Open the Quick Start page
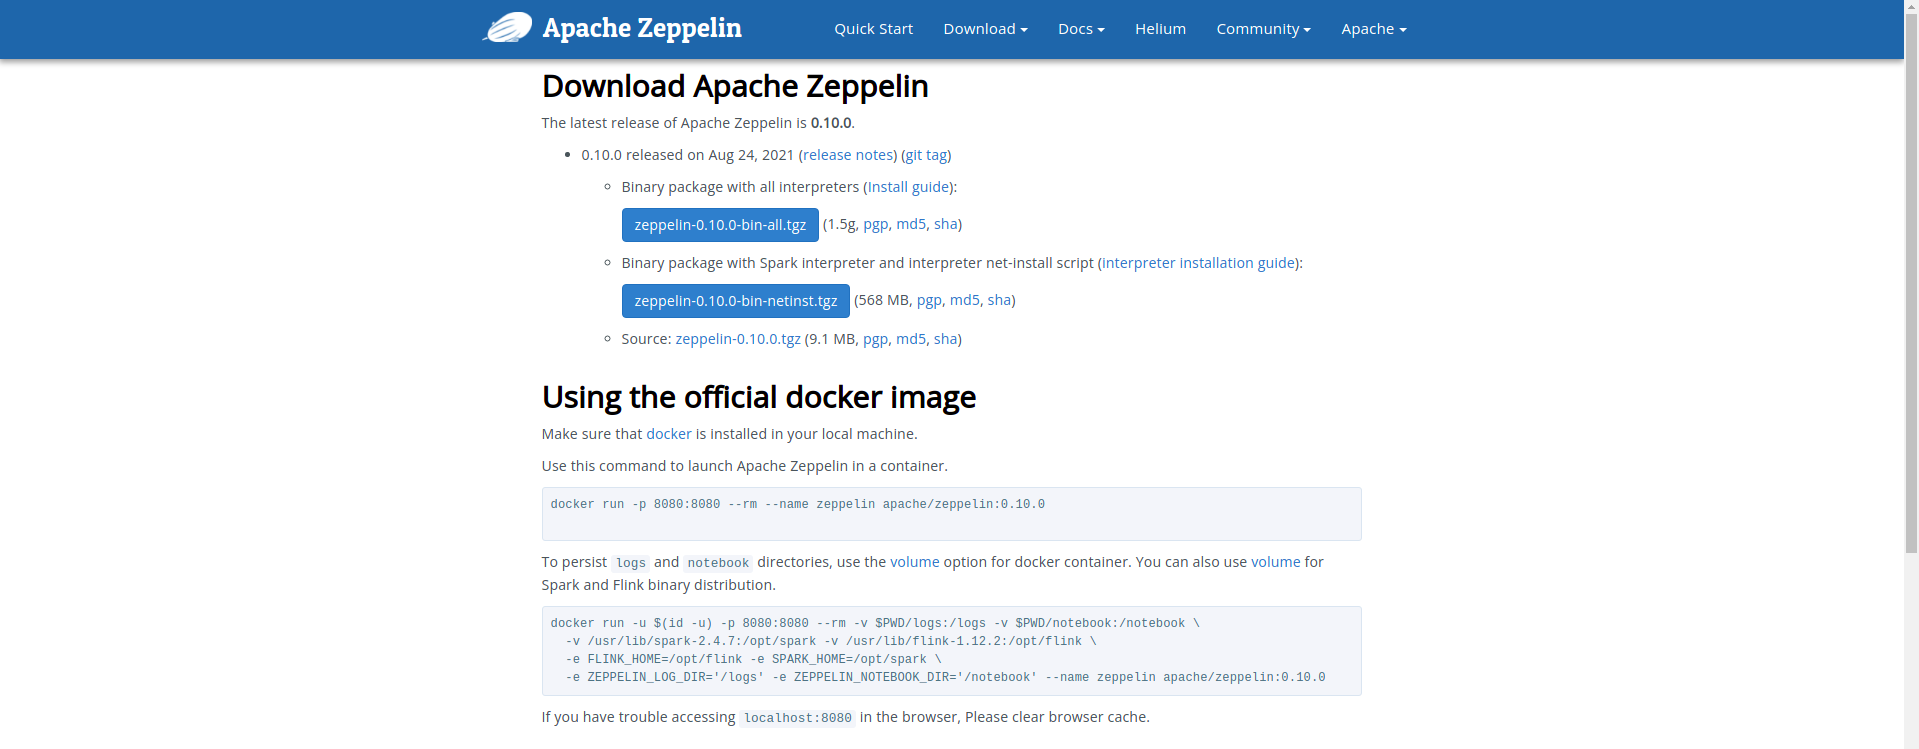Image resolution: width=1919 pixels, height=749 pixels. click(874, 29)
